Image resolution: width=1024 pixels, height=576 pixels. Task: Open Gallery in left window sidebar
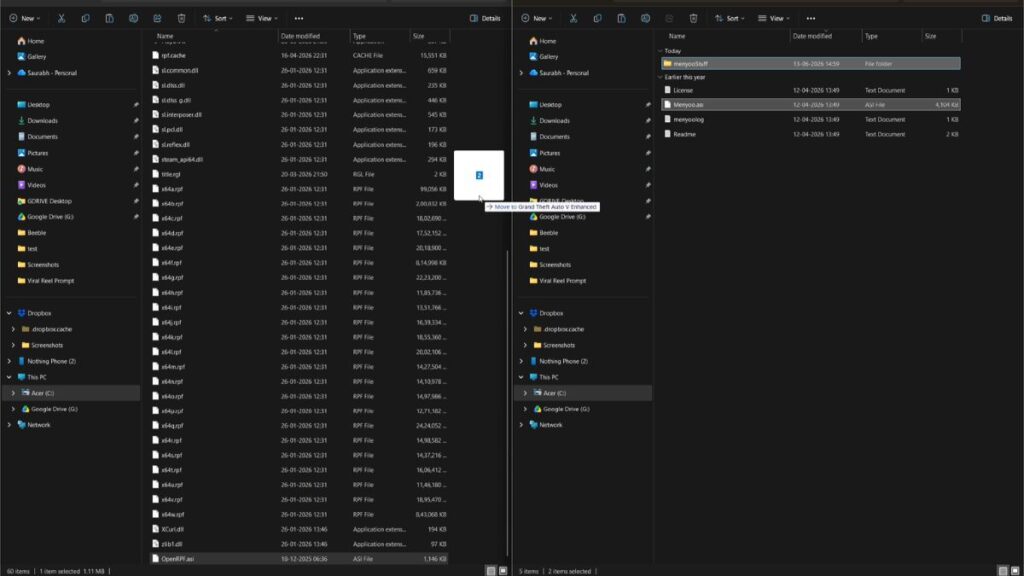tap(31, 57)
